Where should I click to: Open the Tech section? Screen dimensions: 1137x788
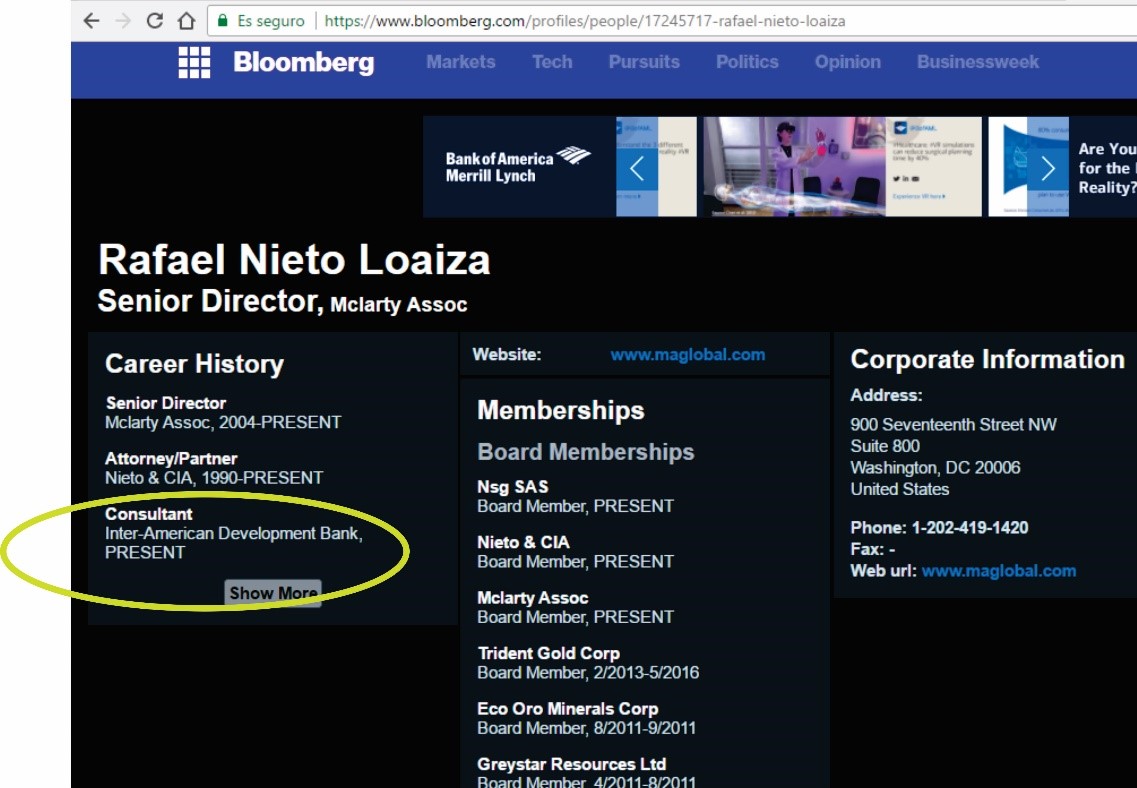point(552,62)
